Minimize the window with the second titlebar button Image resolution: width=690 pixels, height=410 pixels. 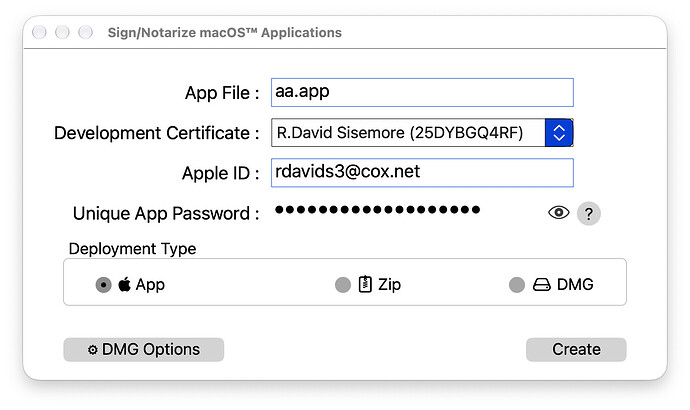[62, 32]
